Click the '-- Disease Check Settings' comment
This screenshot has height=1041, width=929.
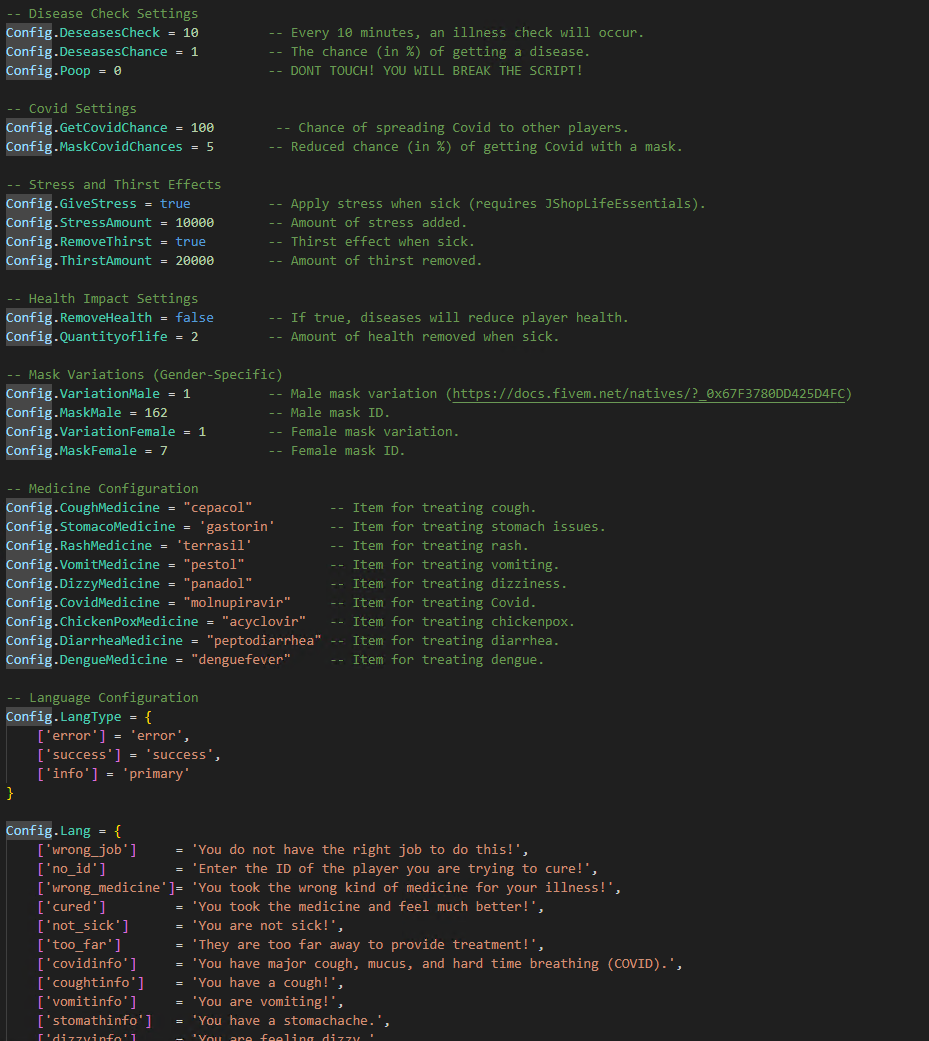pos(102,14)
